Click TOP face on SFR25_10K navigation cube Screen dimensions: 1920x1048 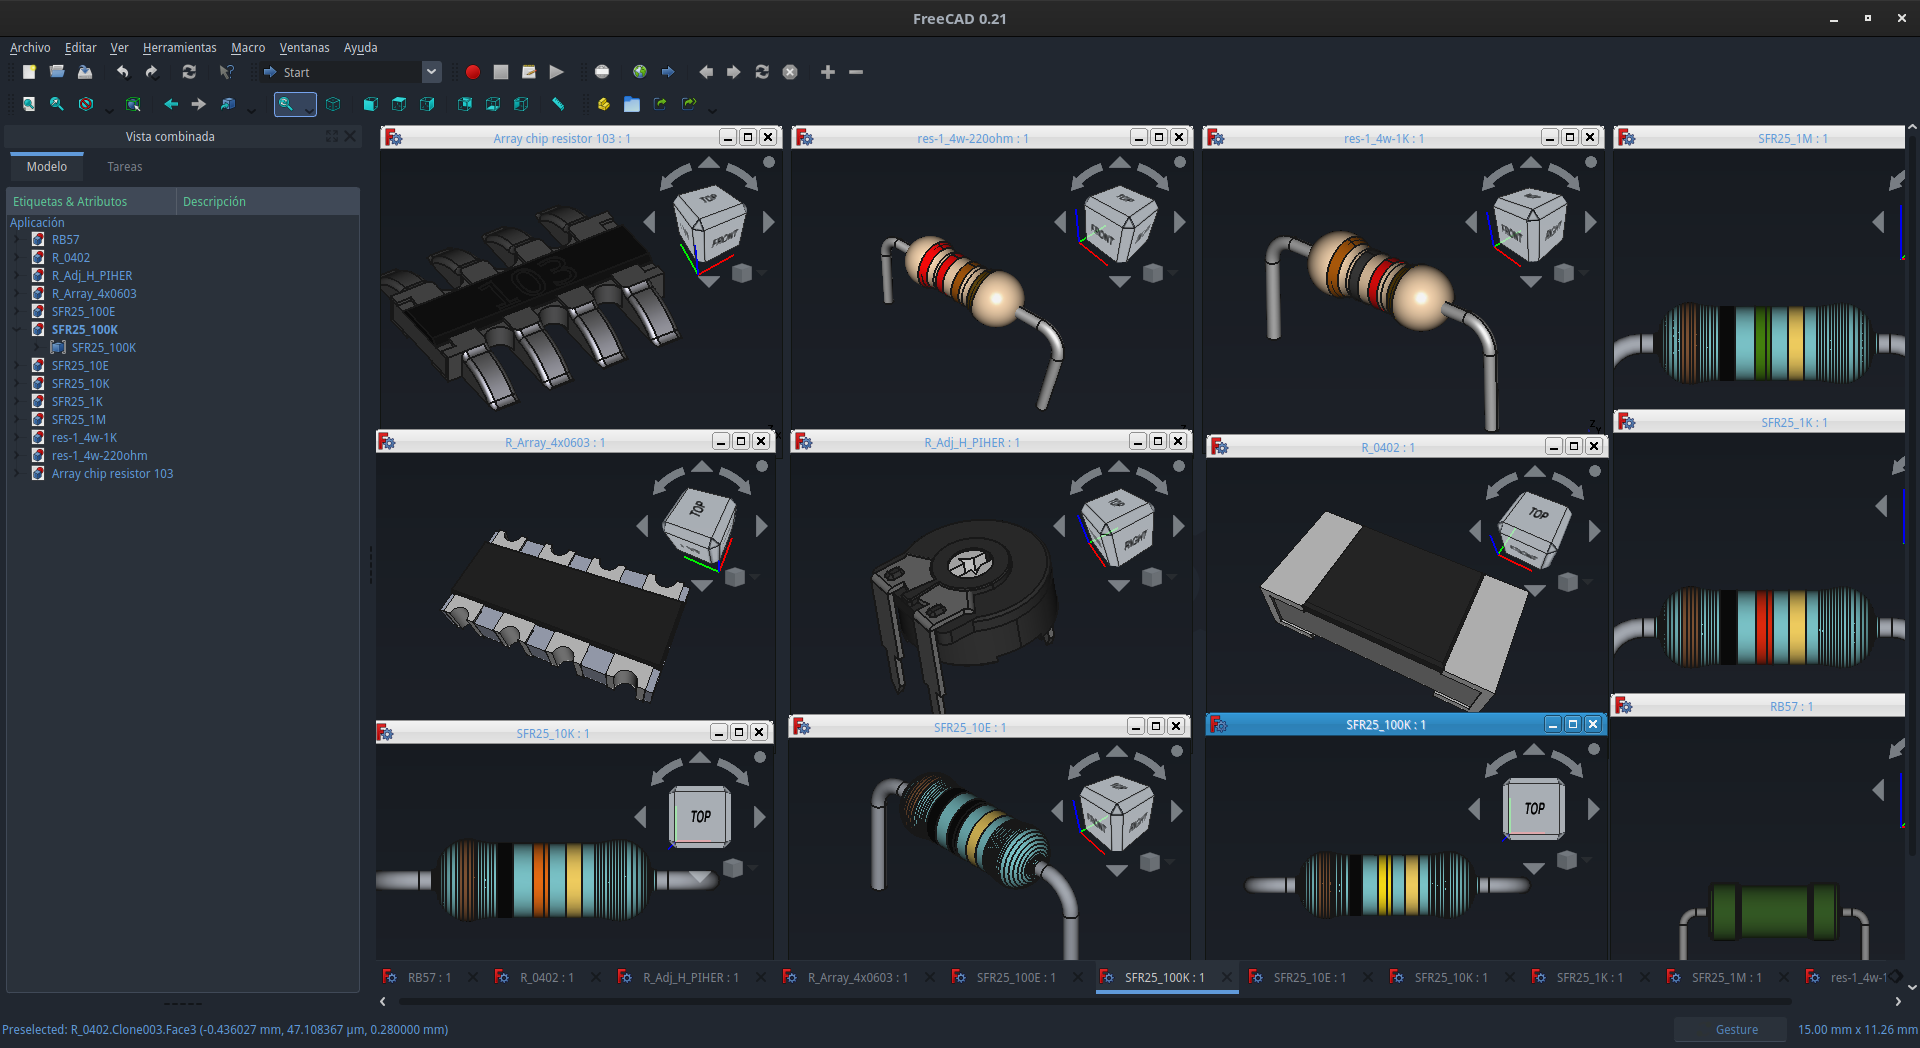click(x=700, y=816)
